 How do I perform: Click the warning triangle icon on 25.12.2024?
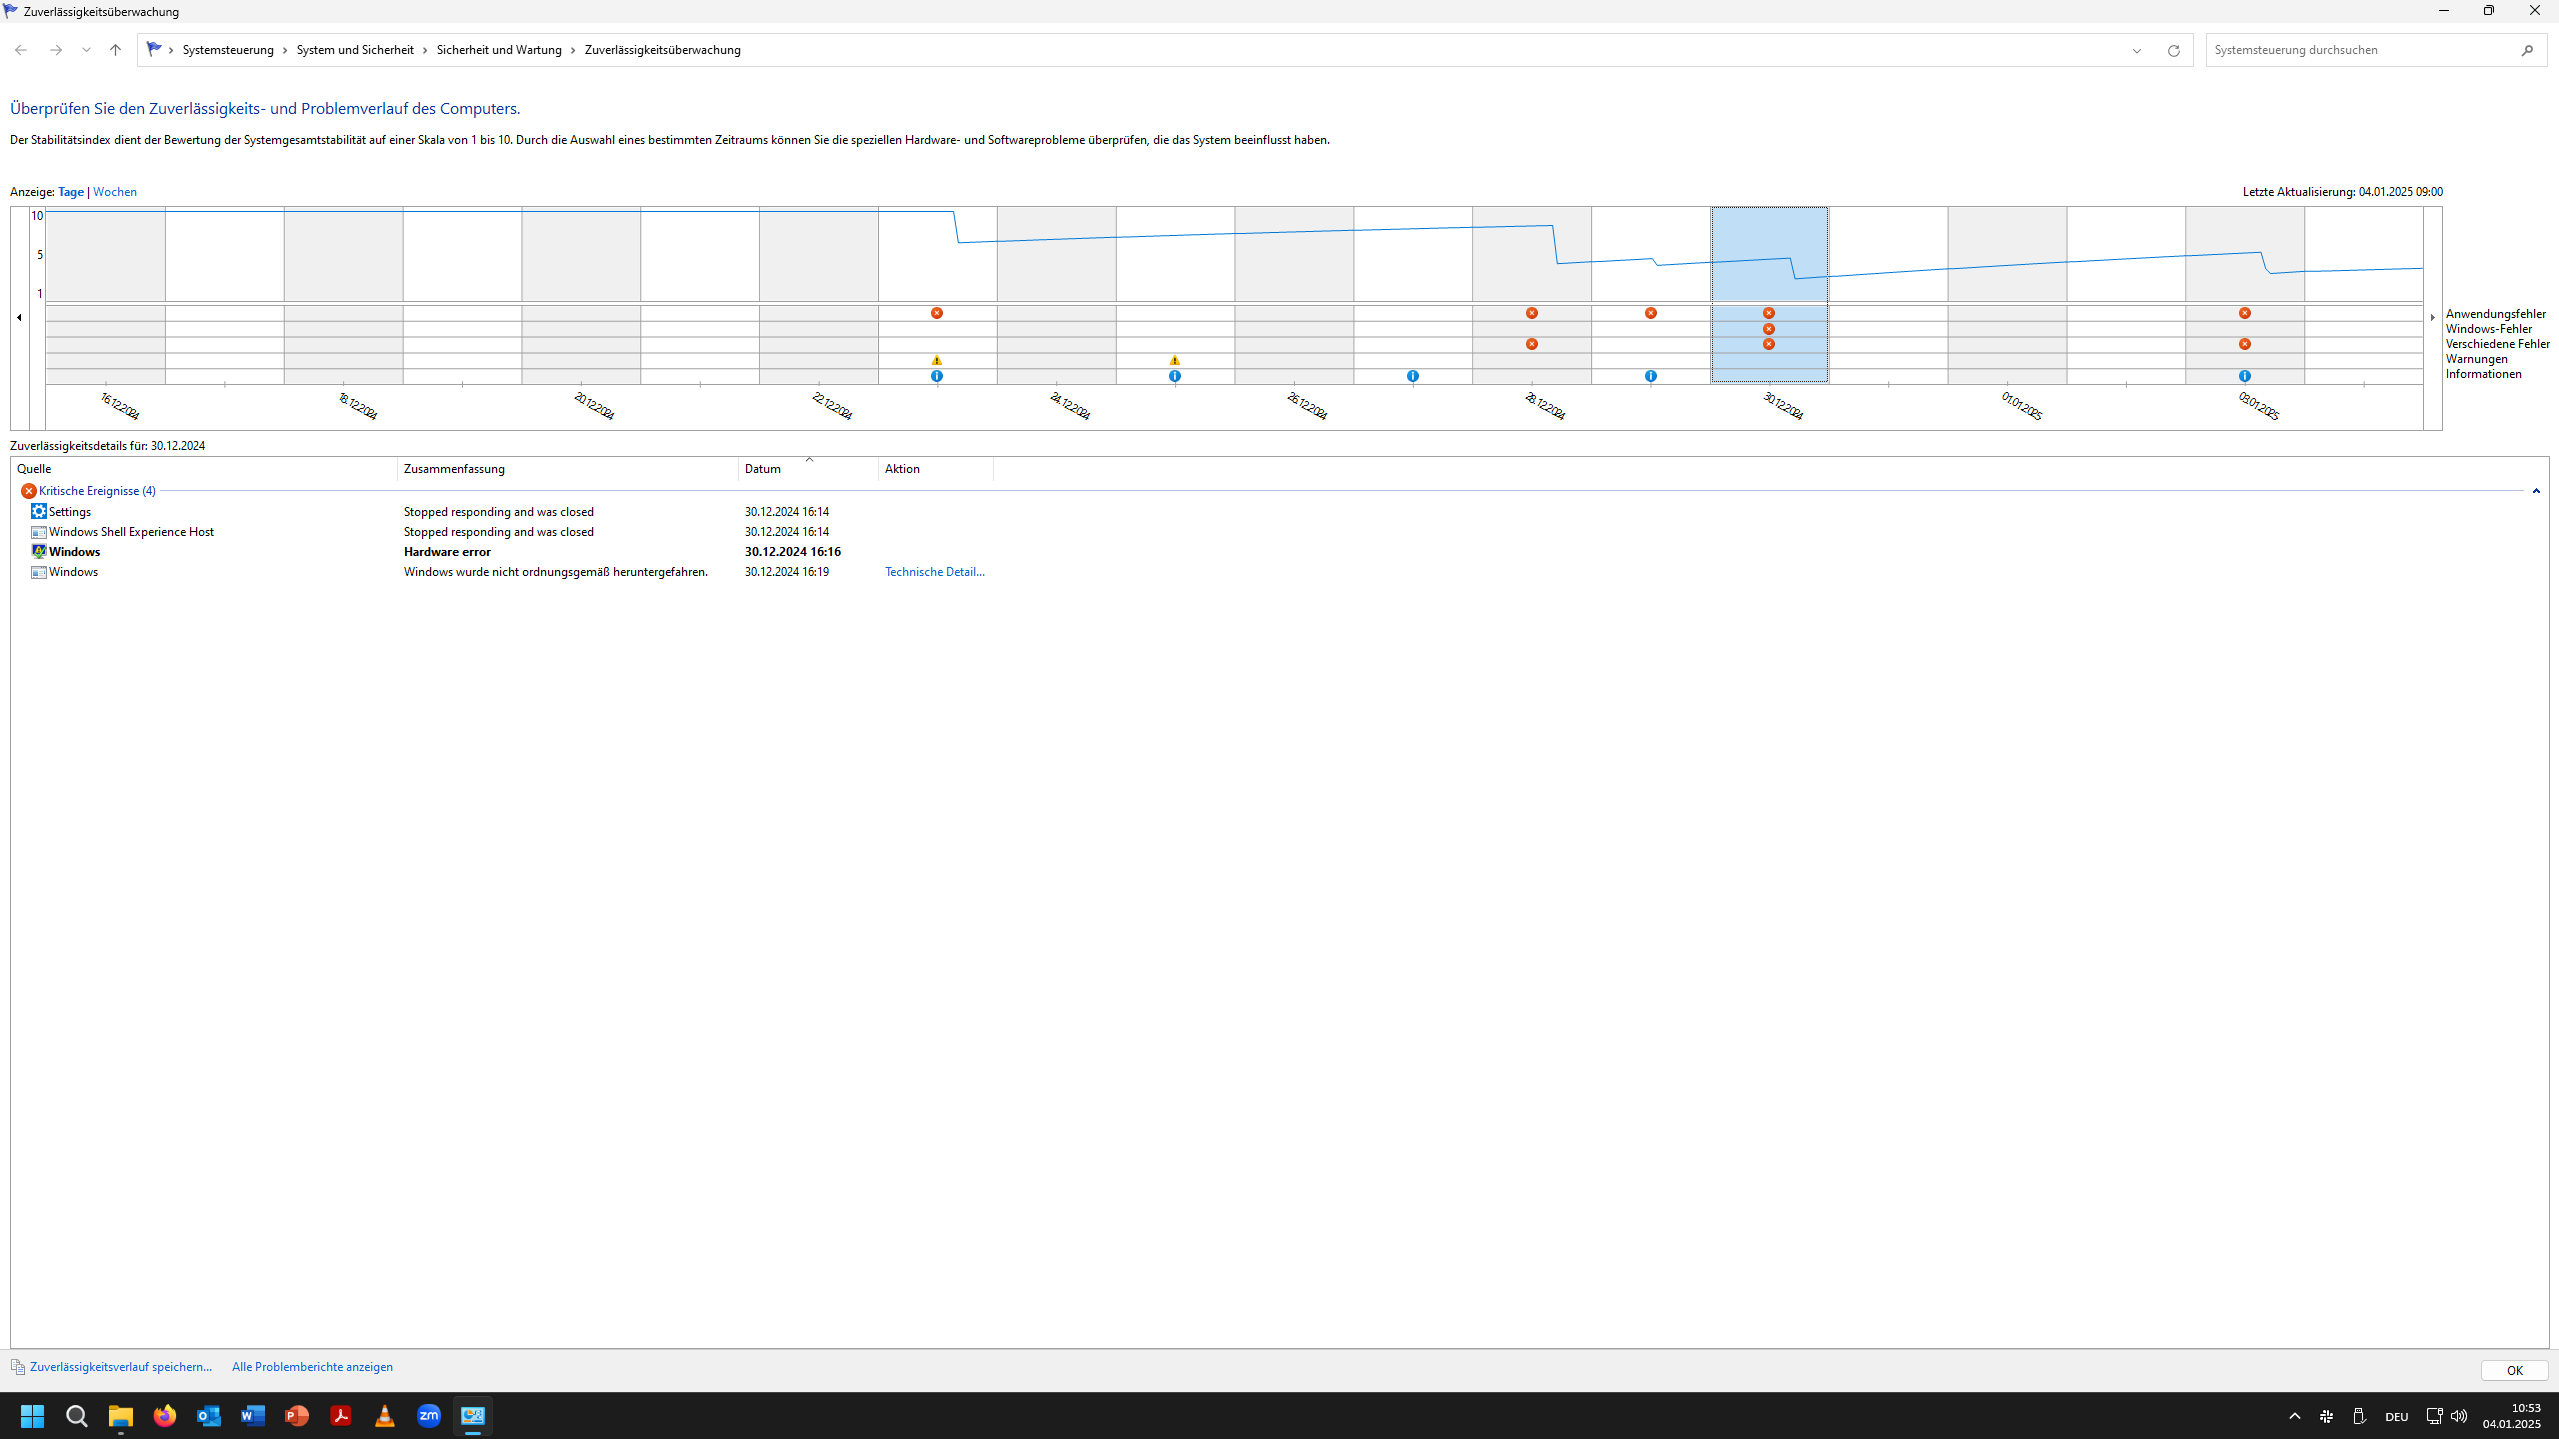click(x=1175, y=360)
